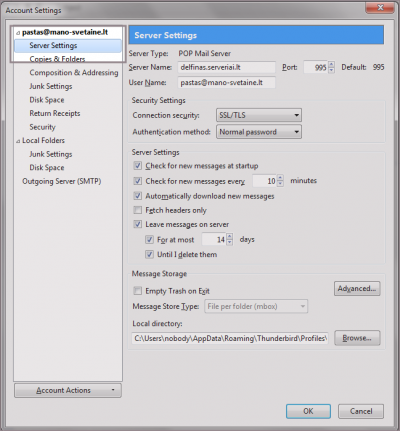
Task: Increase the Port number with up arrow
Action: pos(331,64)
